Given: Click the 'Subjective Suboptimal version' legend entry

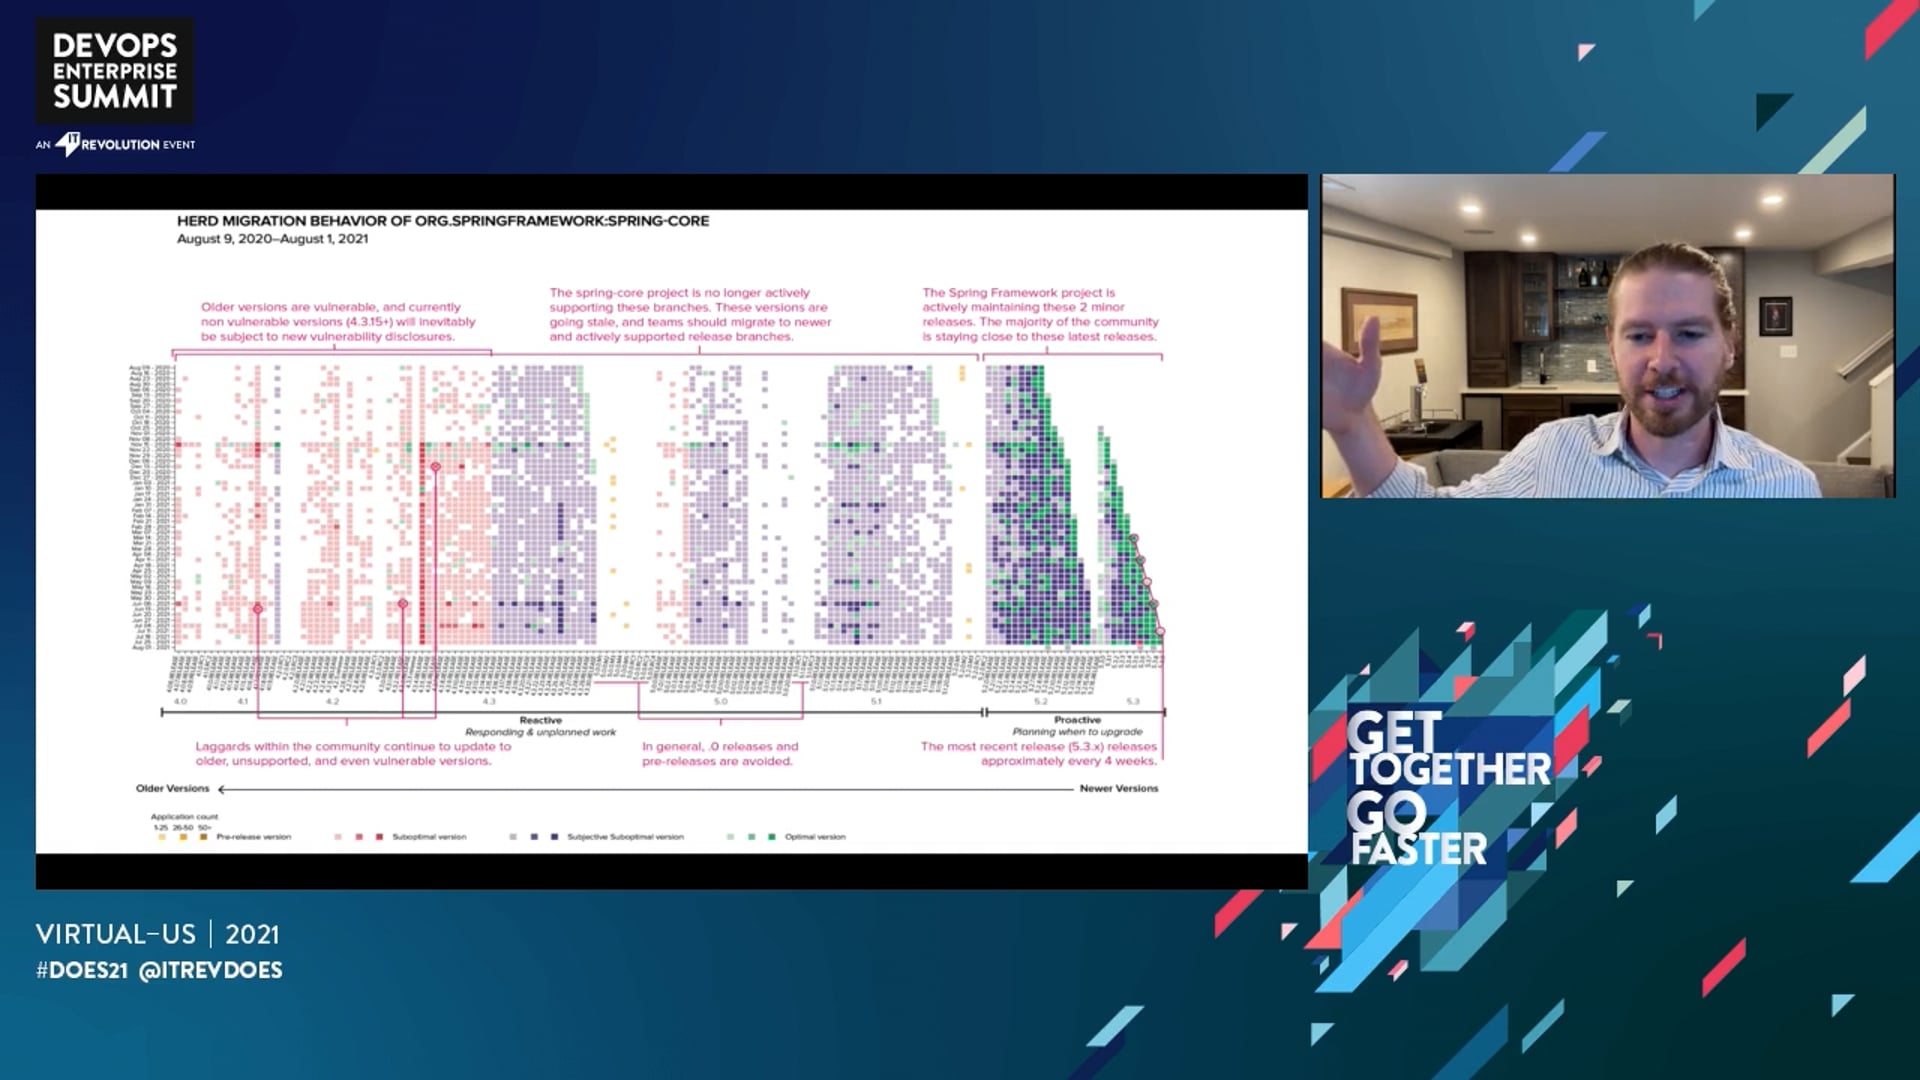Looking at the screenshot, I should click(625, 837).
